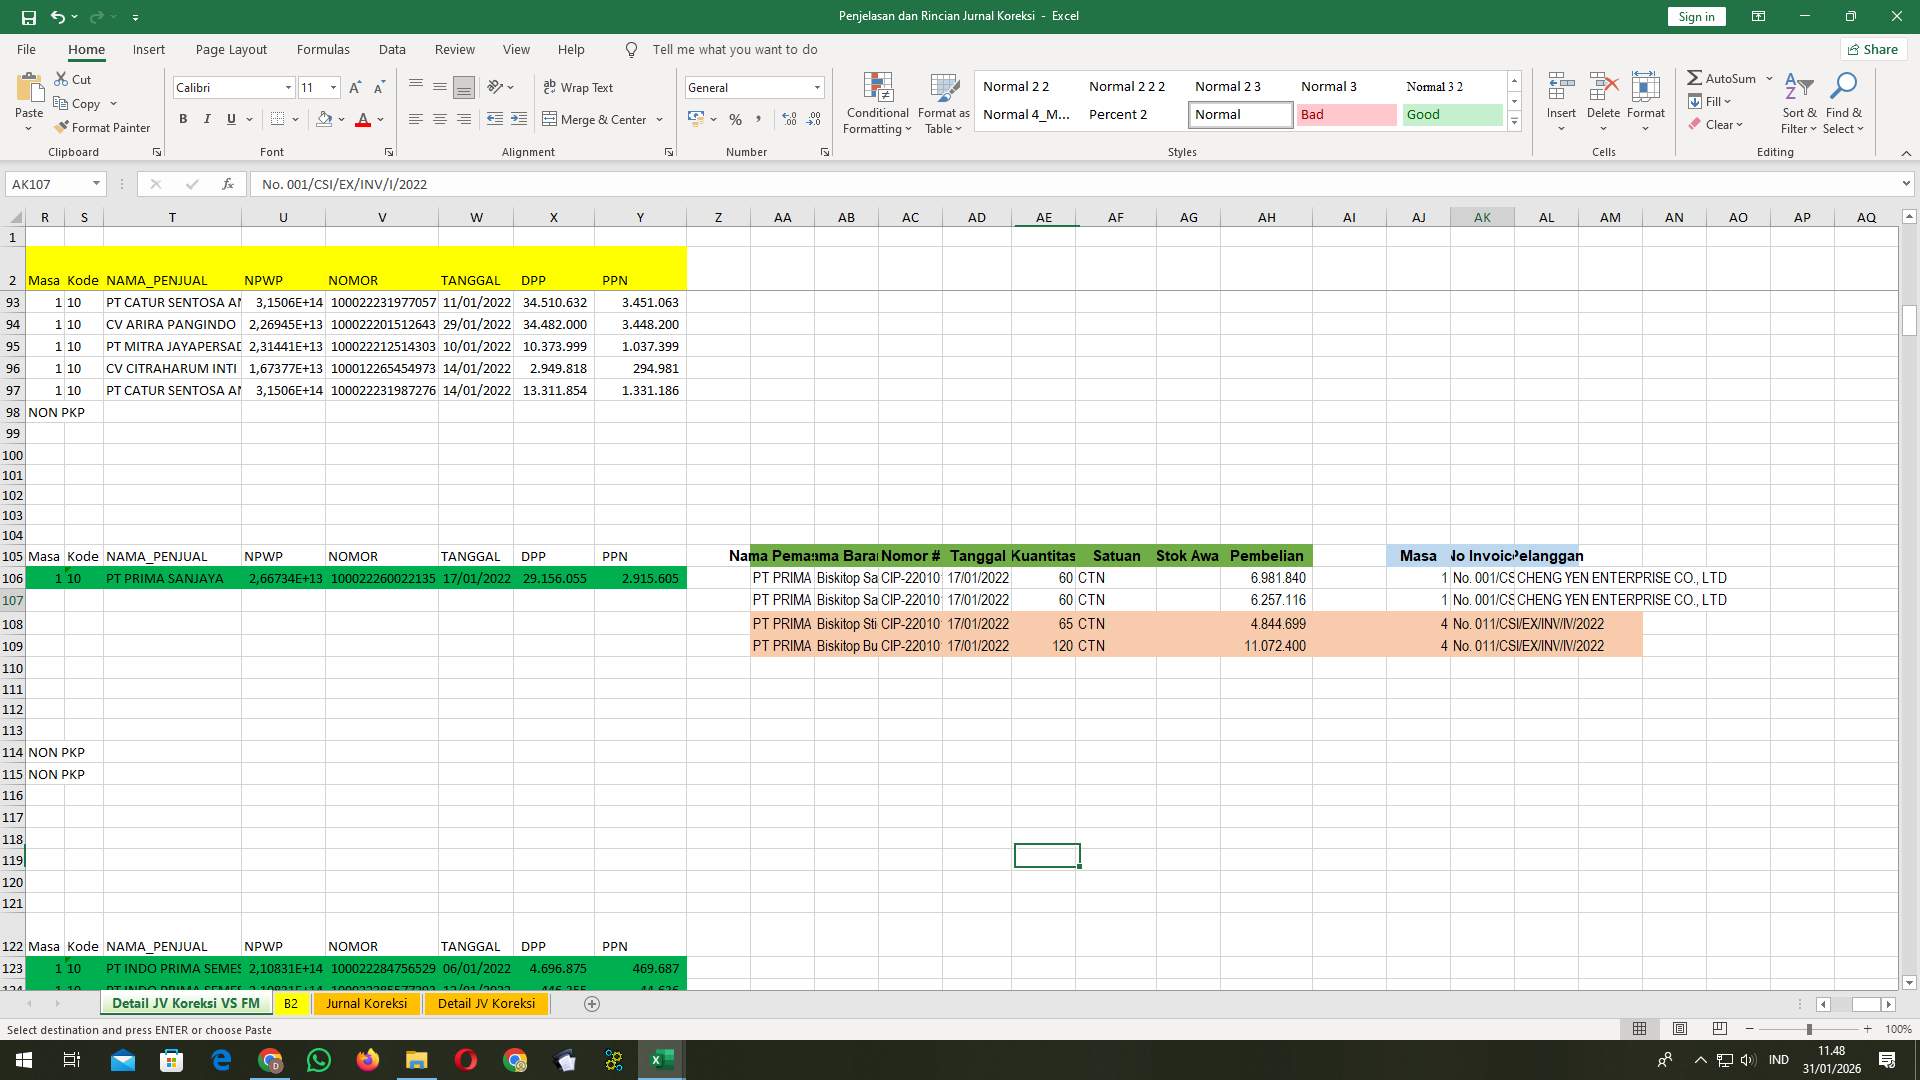
Task: Open the Jurnal Koreksi sheet tab
Action: coord(366,1003)
